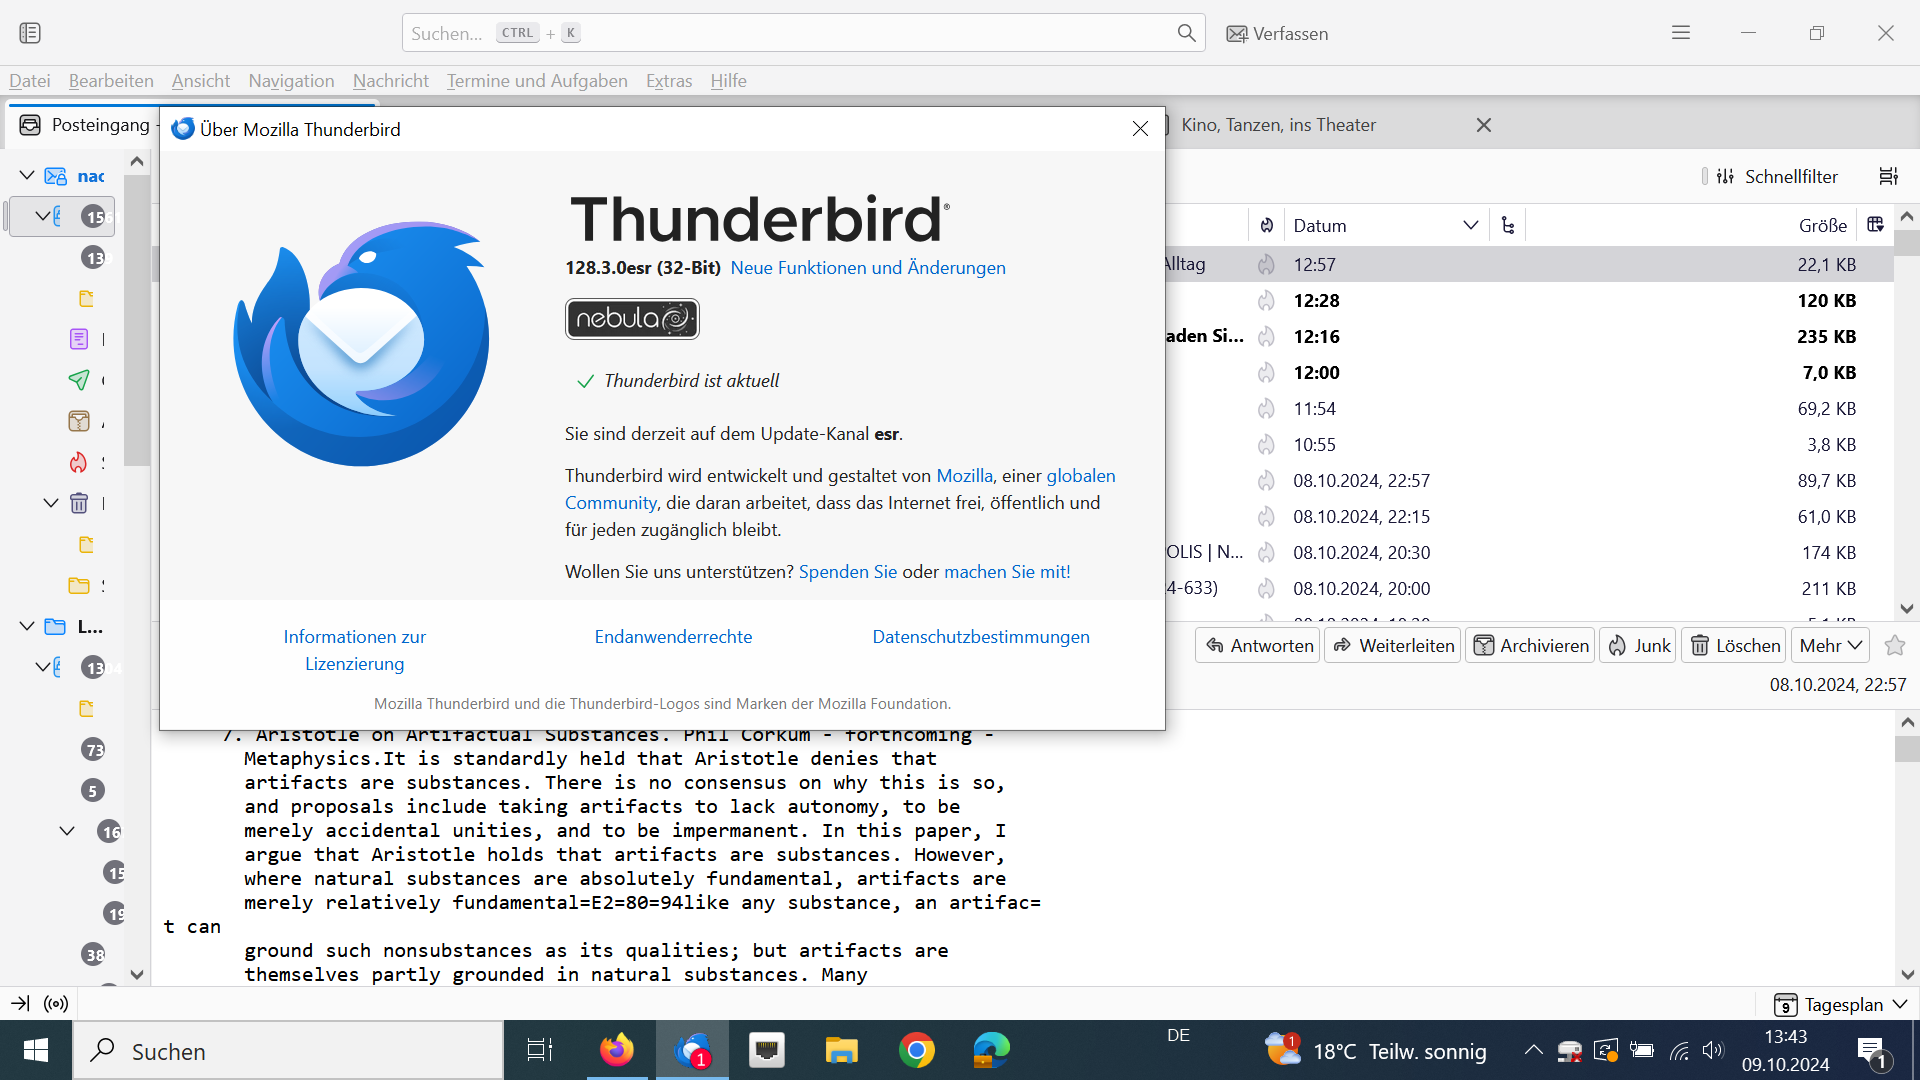This screenshot has width=1920, height=1080.
Task: Toggle junk status of the 12:28 message
Action: (1266, 301)
